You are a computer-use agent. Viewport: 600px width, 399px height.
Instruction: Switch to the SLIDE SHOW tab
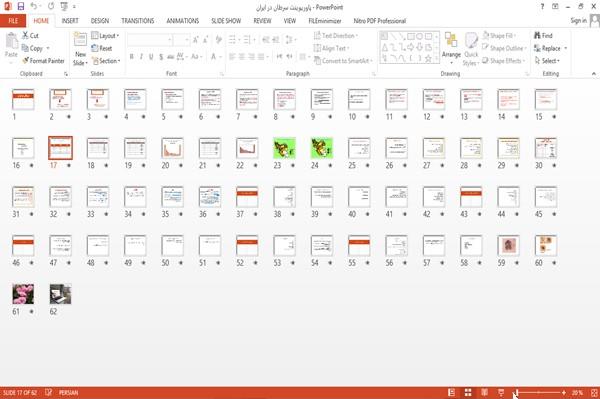(226, 21)
